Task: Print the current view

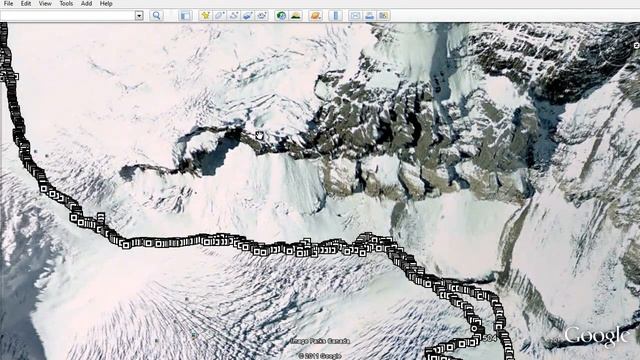Action: point(369,16)
